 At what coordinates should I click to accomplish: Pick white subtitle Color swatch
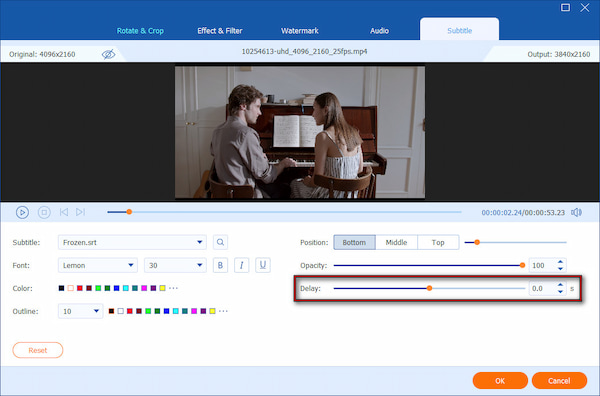click(x=70, y=288)
